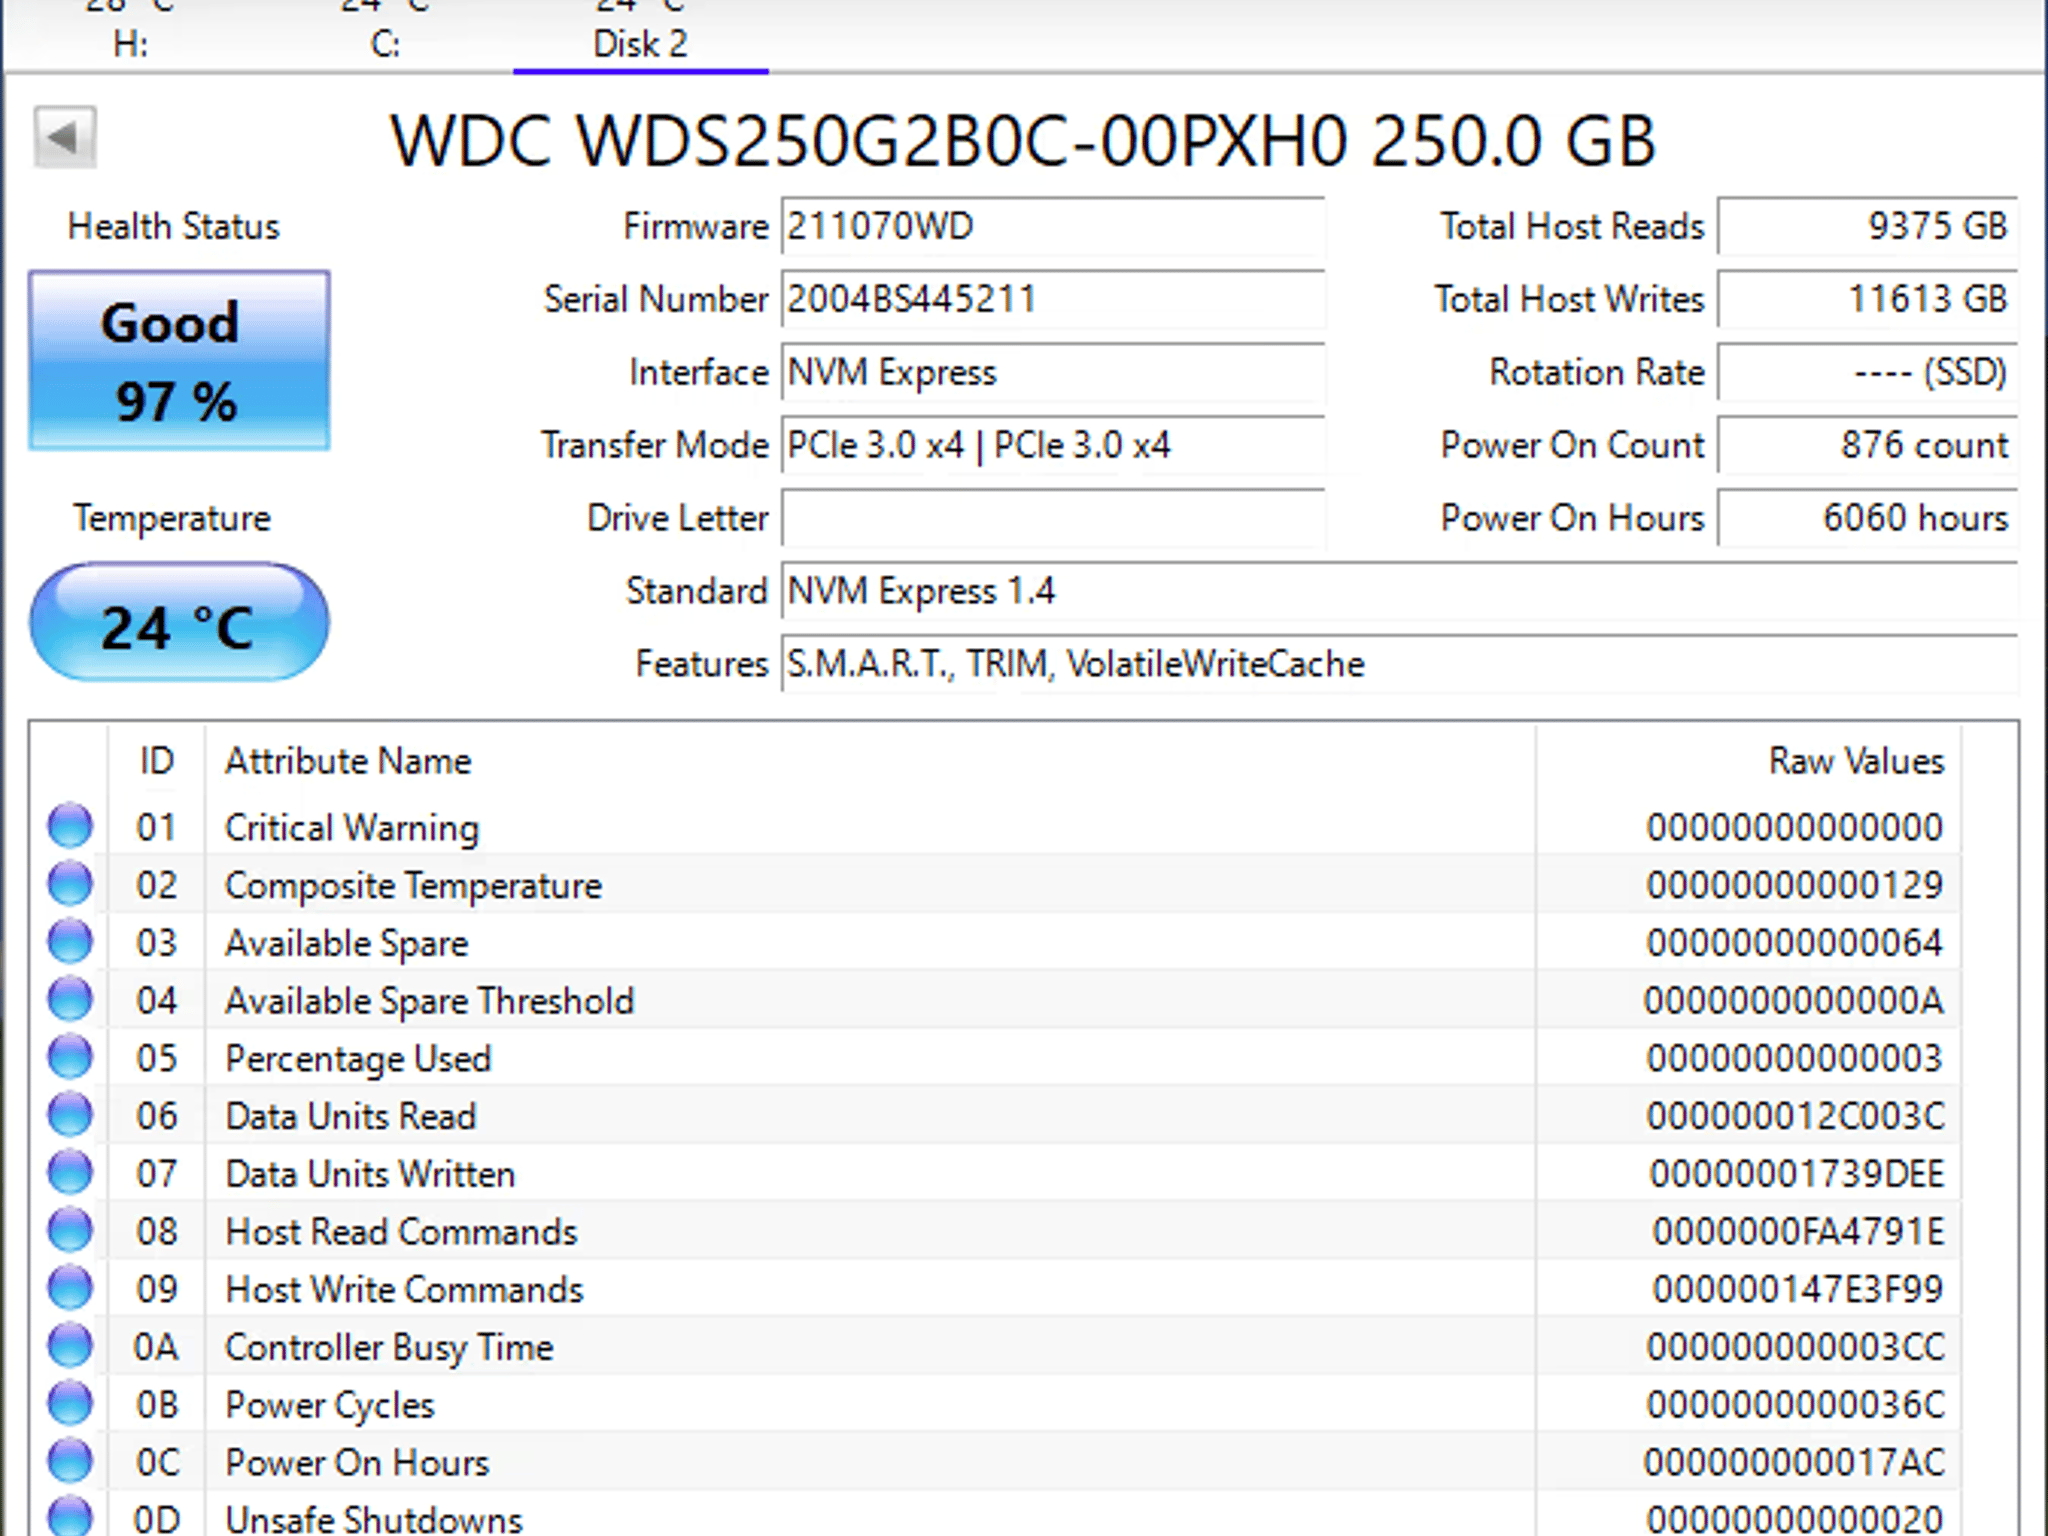Click raw value 000000147E3F99
Viewport: 2048px width, 1536px height.
(x=1798, y=1289)
